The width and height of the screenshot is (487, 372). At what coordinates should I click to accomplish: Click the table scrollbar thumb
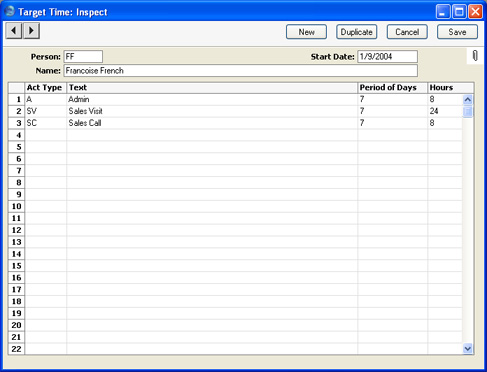[x=468, y=111]
